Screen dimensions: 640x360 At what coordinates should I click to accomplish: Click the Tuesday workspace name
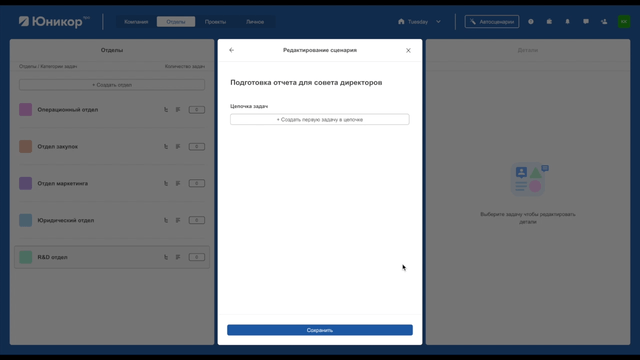(x=418, y=22)
